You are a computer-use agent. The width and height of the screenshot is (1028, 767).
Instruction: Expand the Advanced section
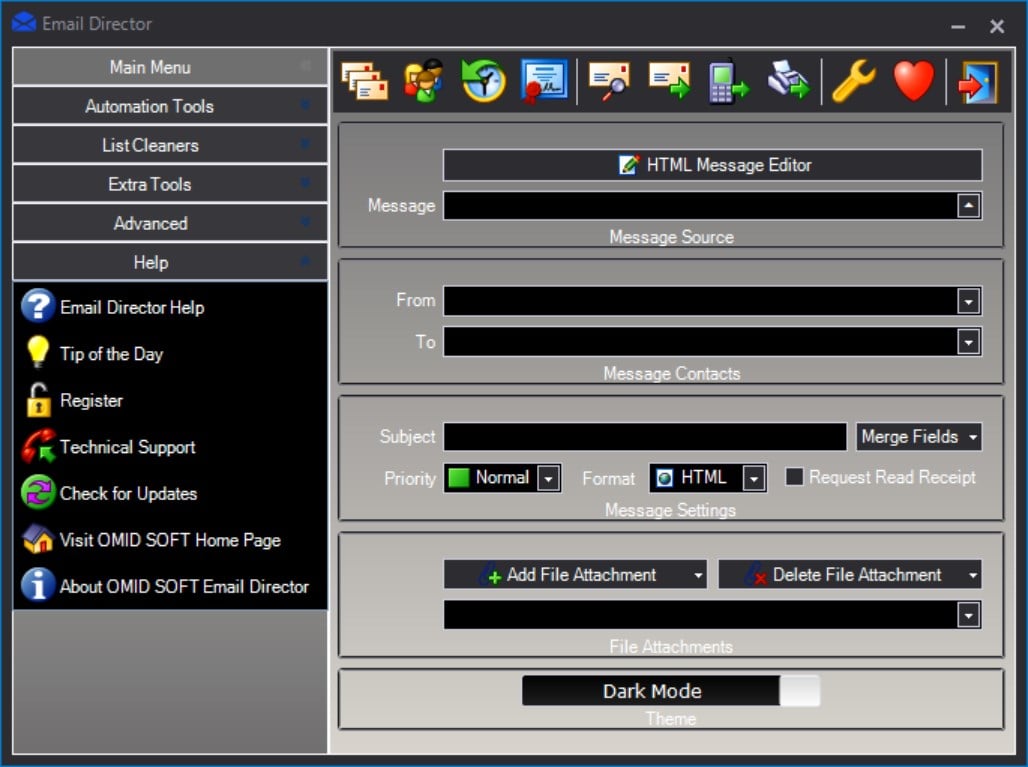170,223
